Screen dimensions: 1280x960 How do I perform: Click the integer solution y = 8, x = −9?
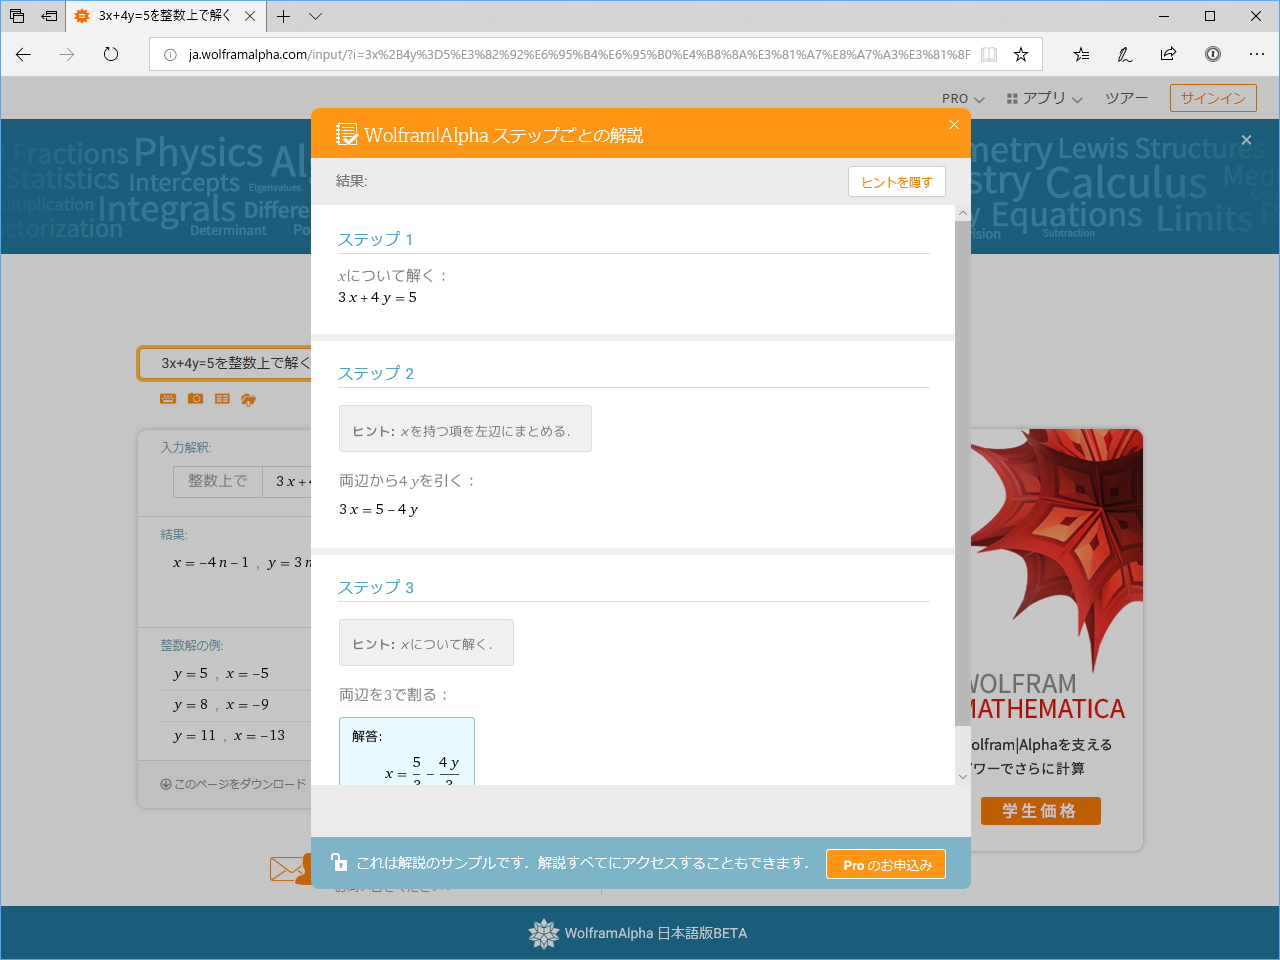click(221, 705)
